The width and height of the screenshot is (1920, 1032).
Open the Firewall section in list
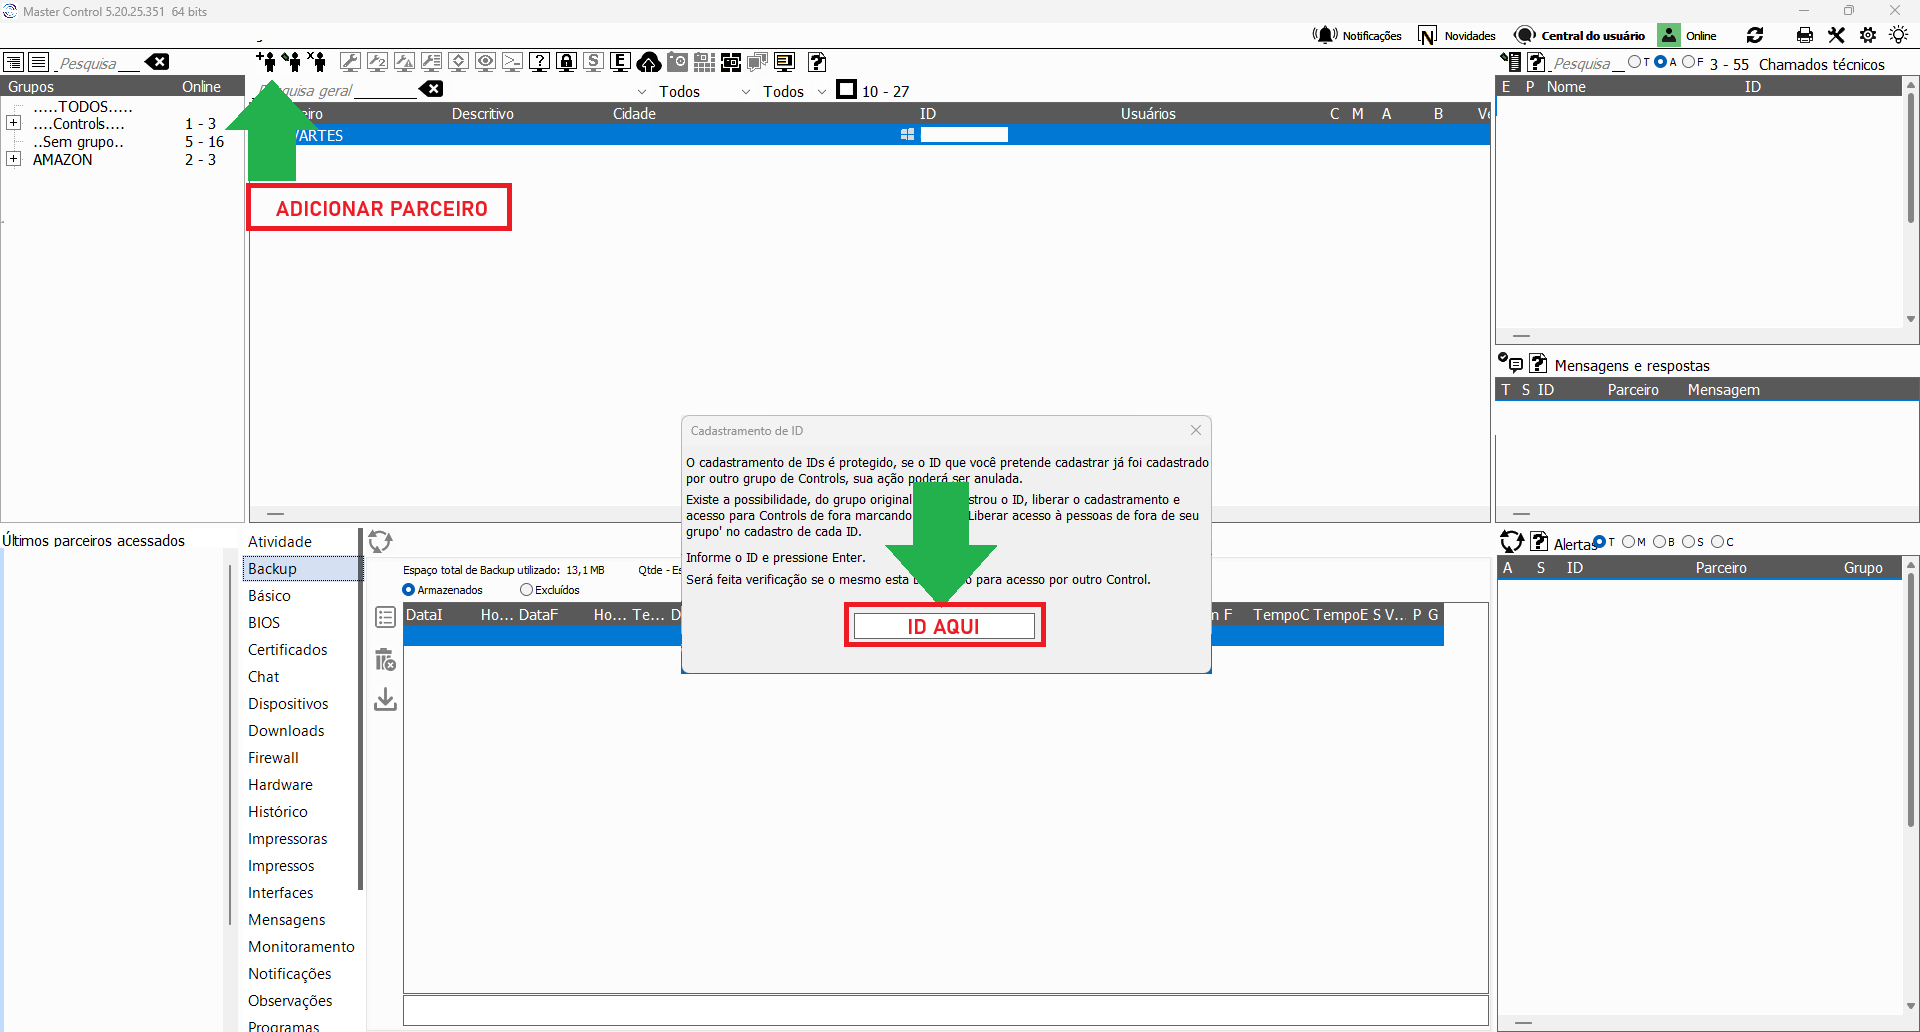(273, 758)
